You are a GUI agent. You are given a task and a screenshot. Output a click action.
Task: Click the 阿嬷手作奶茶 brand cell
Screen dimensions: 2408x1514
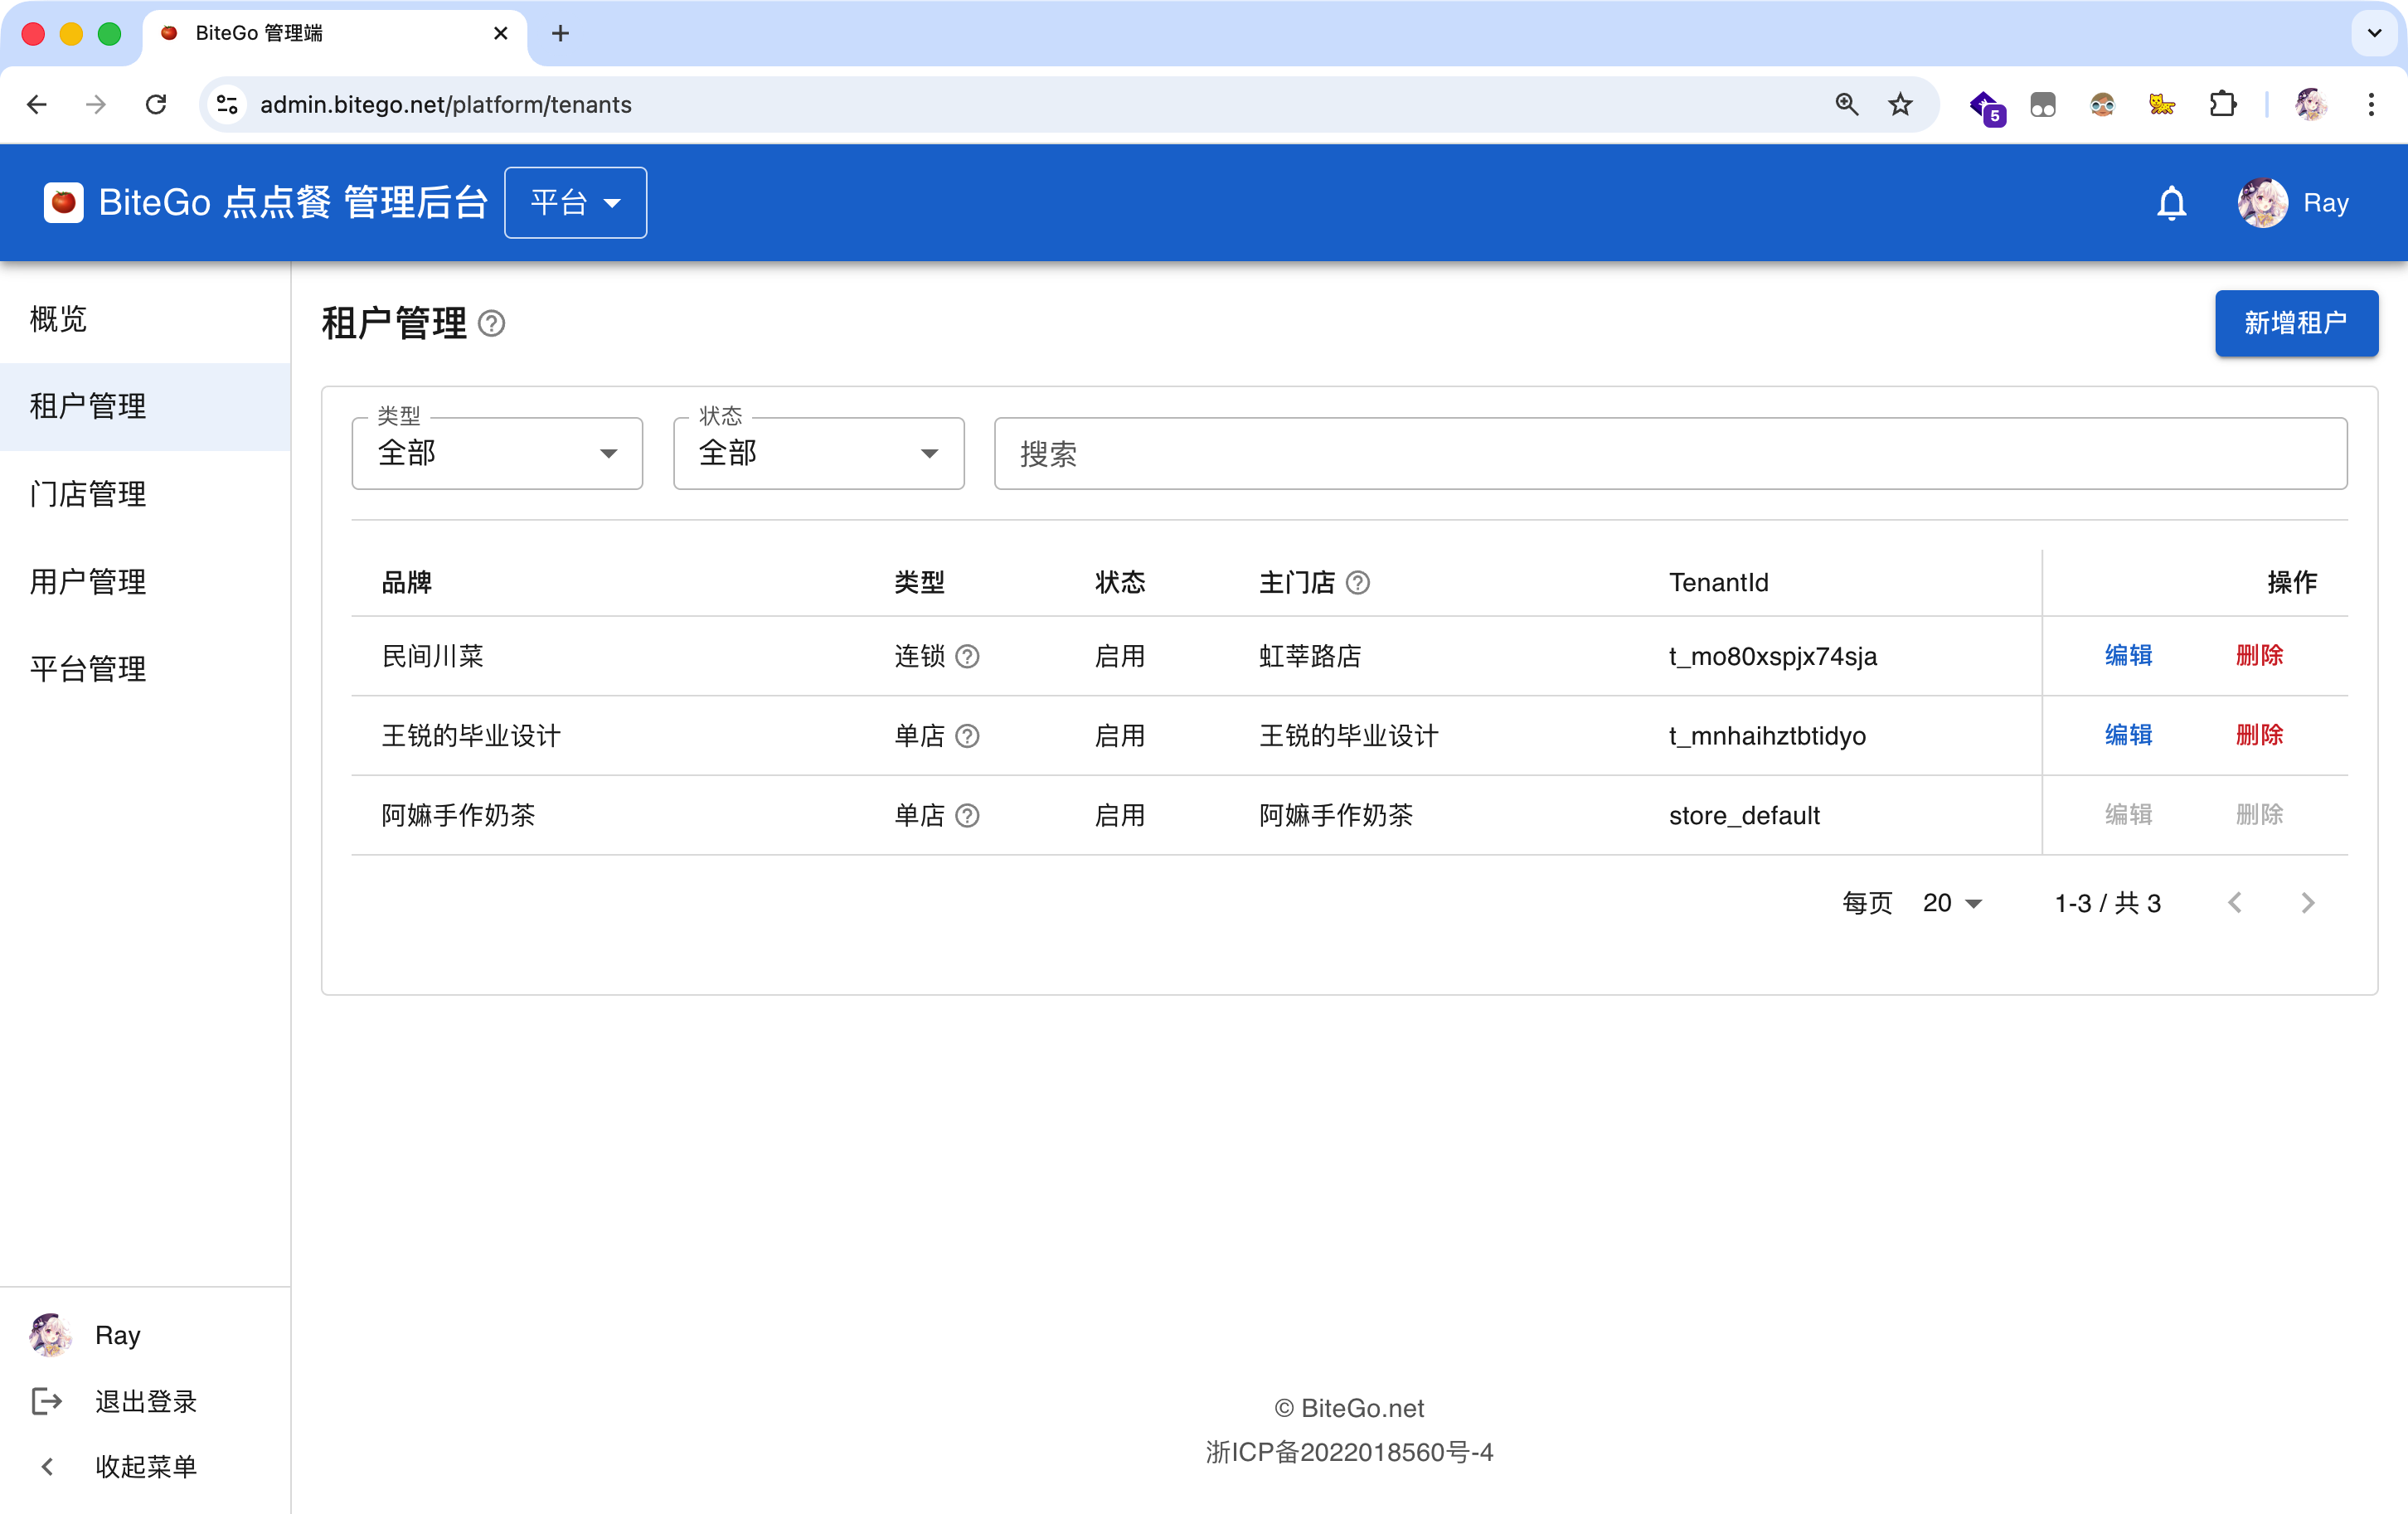click(458, 815)
